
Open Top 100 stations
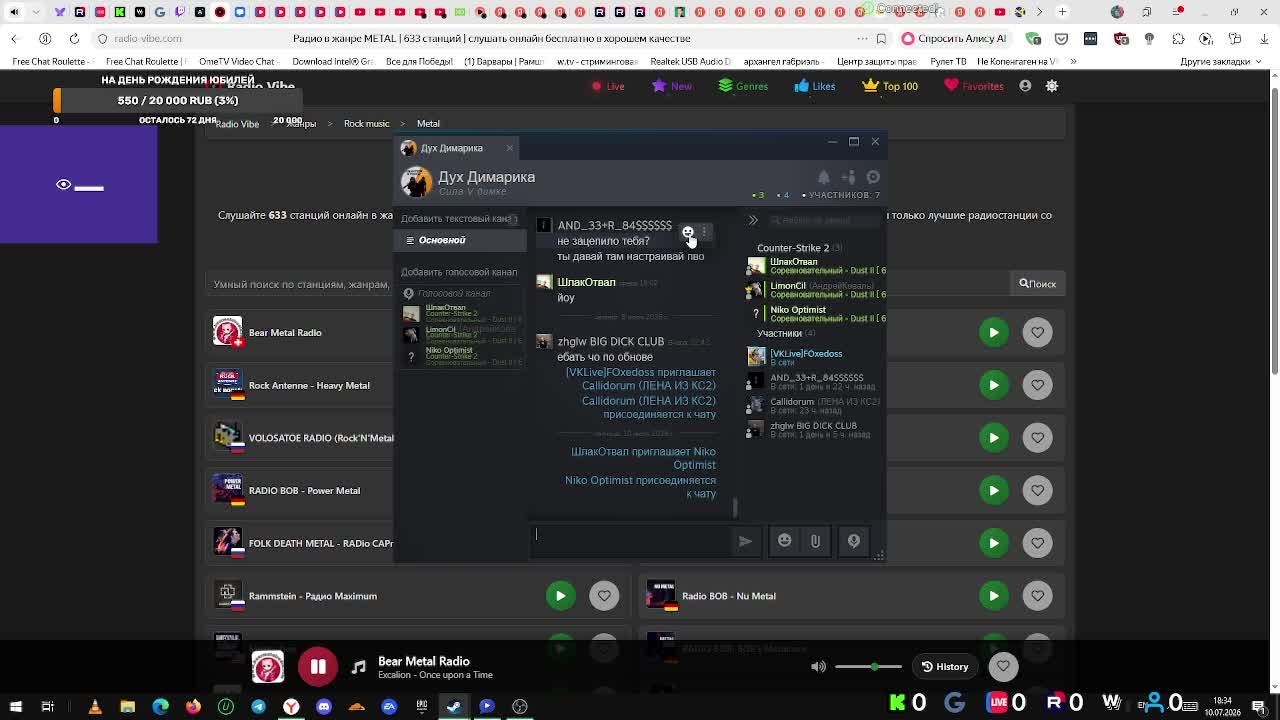point(890,86)
